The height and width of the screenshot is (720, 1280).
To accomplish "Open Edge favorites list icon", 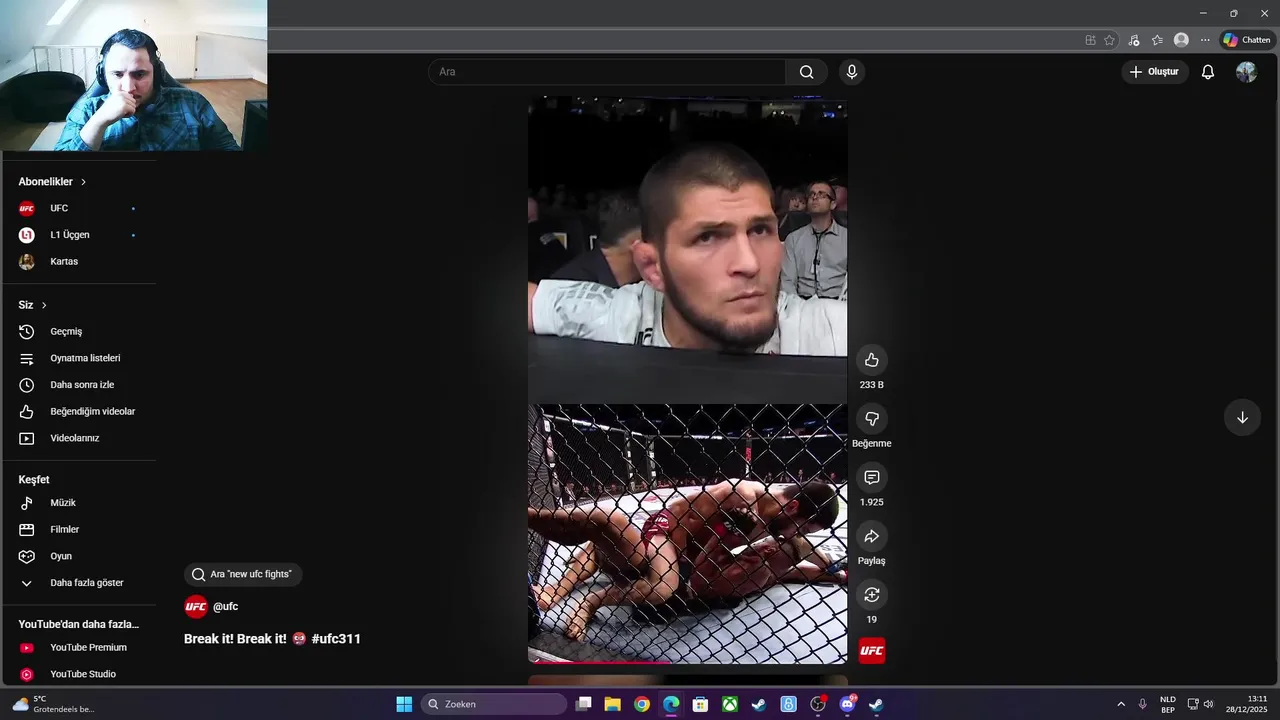I will click(x=1157, y=40).
